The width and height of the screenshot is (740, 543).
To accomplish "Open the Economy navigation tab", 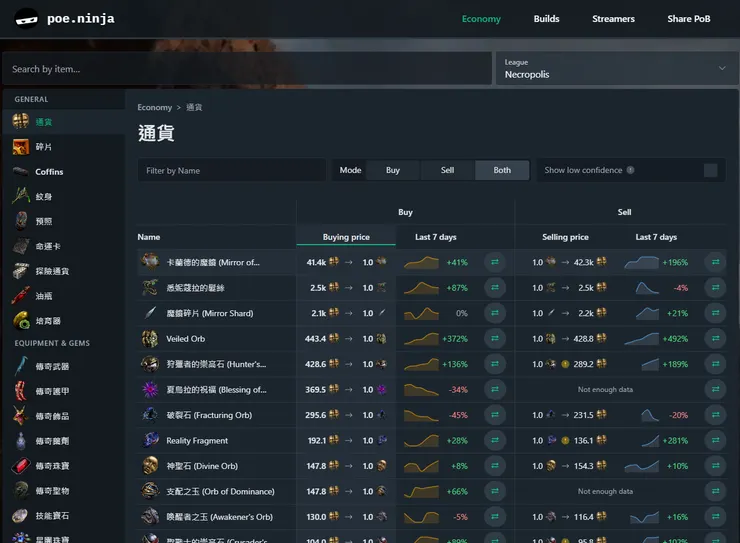I will pos(481,19).
